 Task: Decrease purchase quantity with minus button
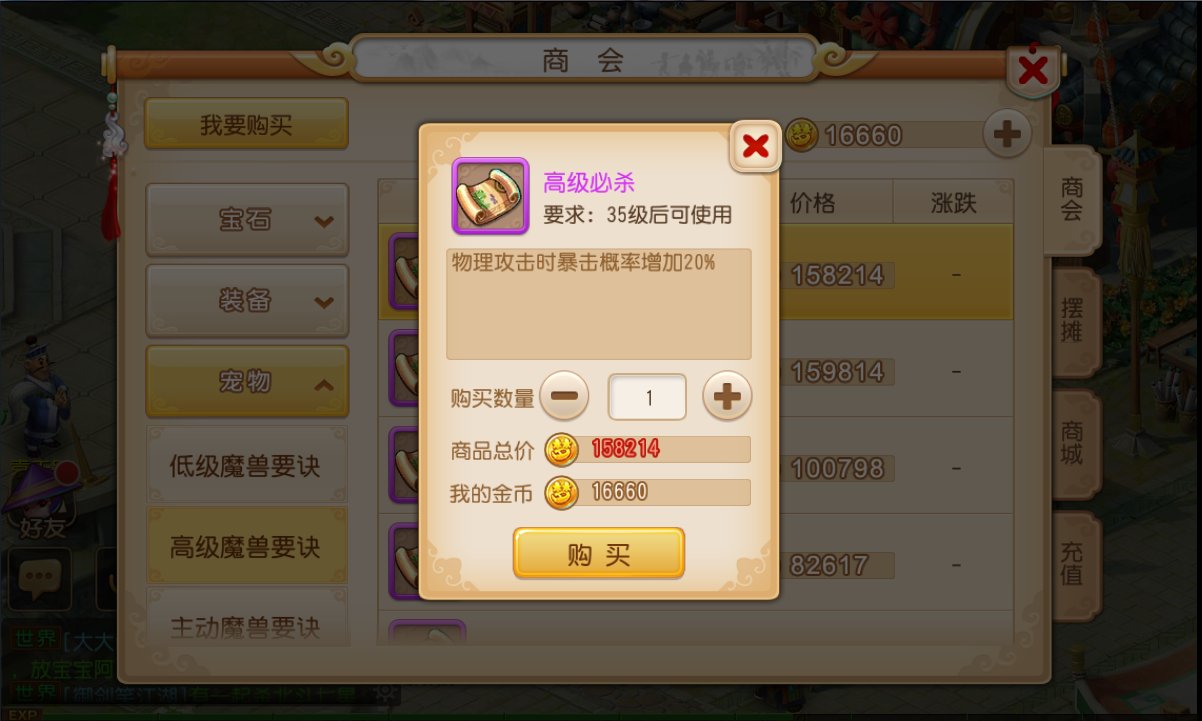tap(564, 396)
